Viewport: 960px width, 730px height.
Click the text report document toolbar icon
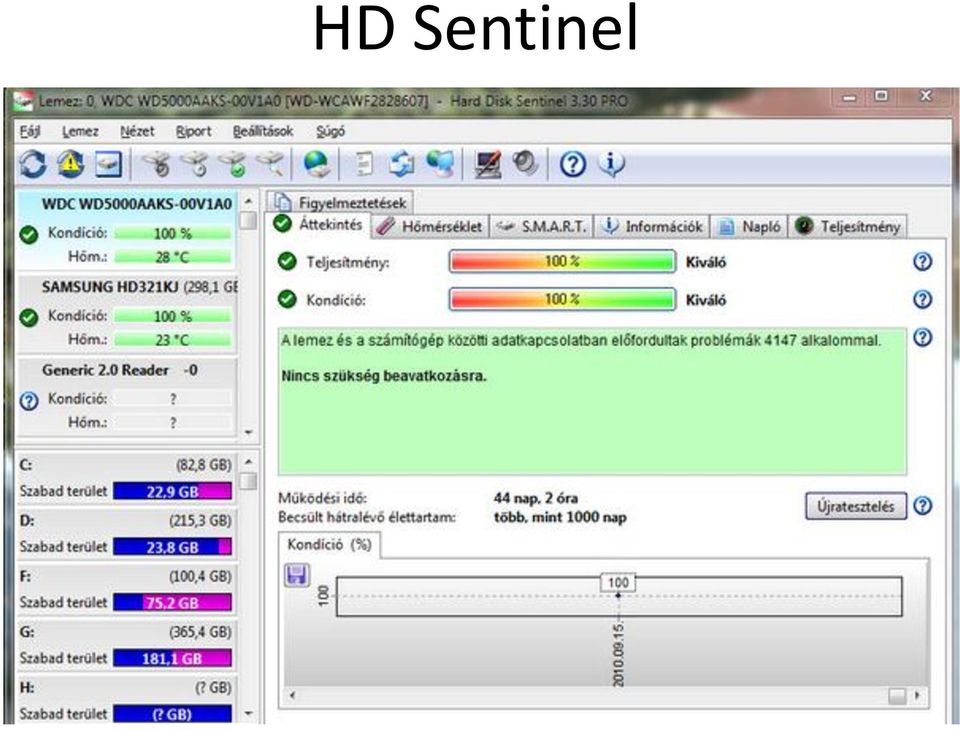[364, 164]
